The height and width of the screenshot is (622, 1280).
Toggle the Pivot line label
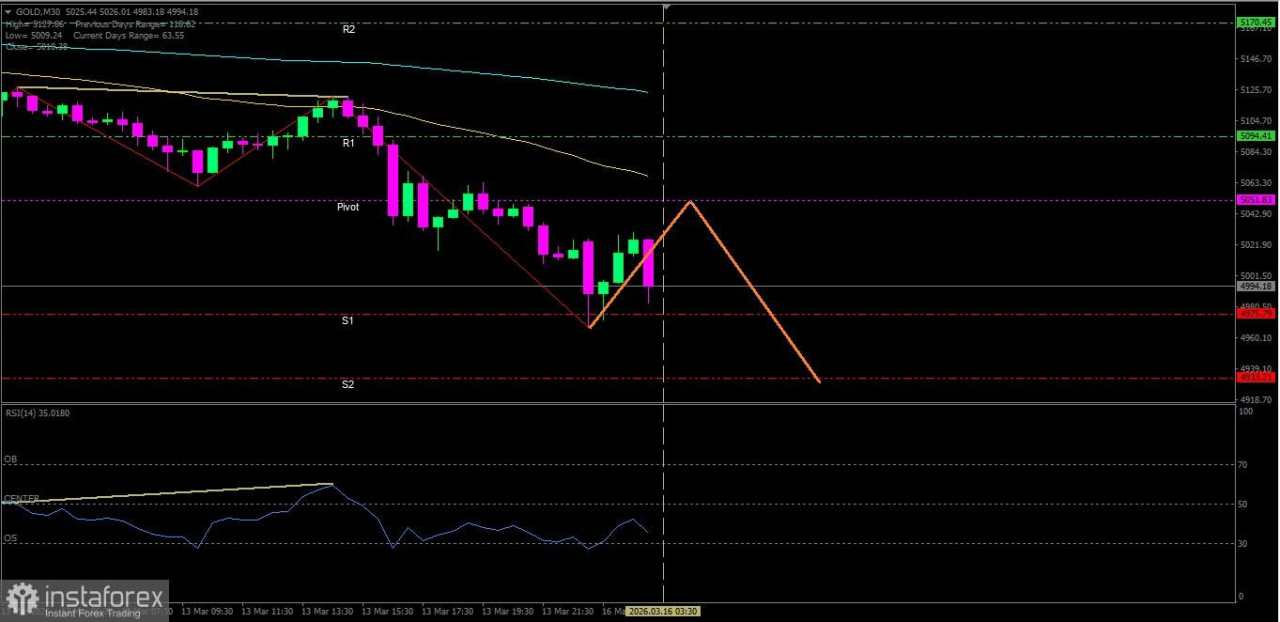coord(348,206)
